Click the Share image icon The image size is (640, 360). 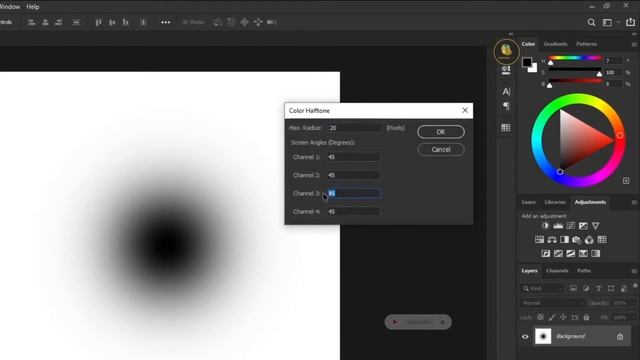[631, 22]
